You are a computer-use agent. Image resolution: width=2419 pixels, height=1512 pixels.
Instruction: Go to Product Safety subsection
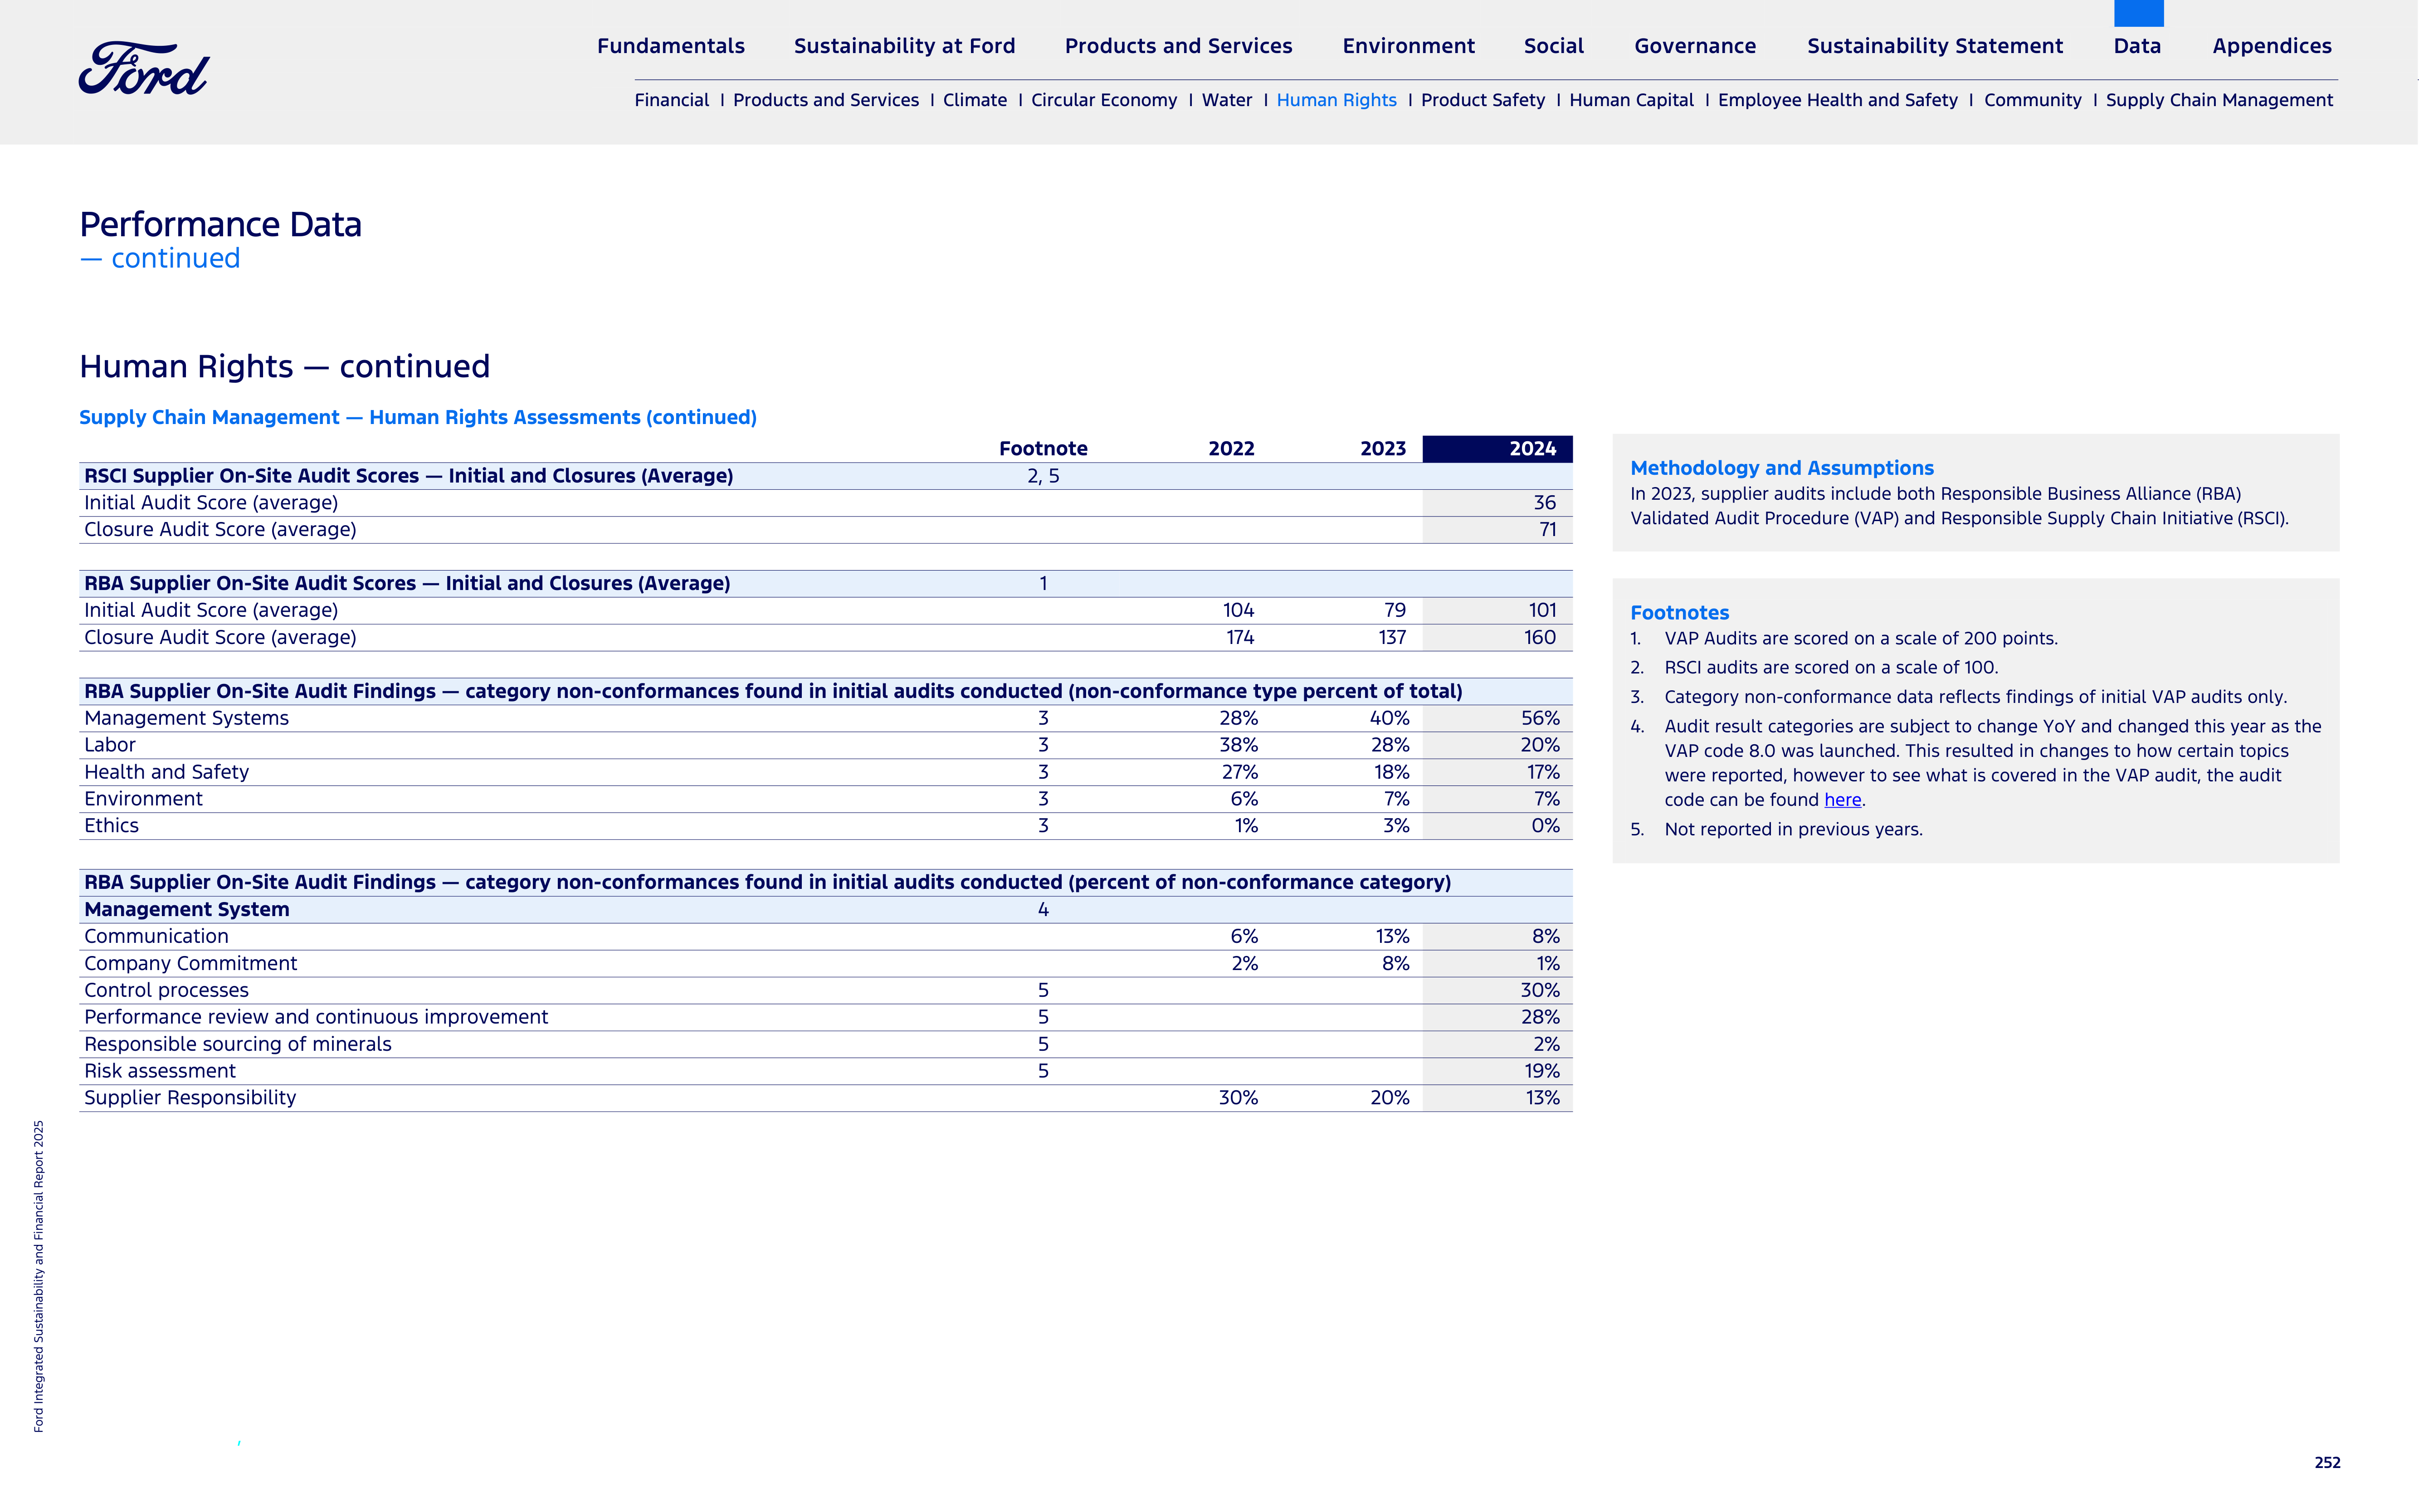[1482, 100]
